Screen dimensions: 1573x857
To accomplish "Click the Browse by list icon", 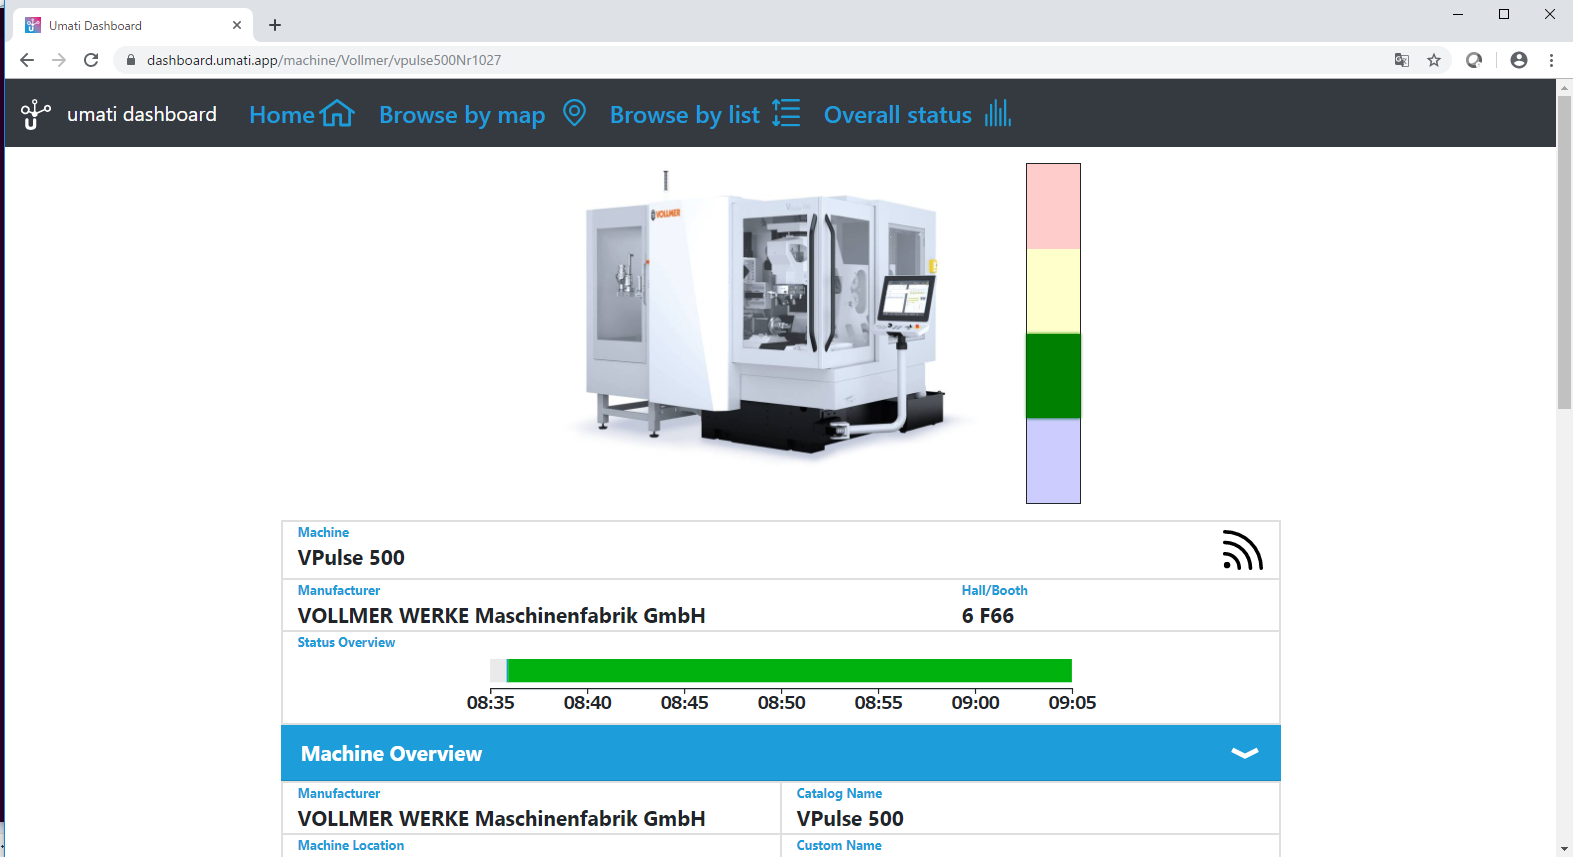I will click(786, 113).
